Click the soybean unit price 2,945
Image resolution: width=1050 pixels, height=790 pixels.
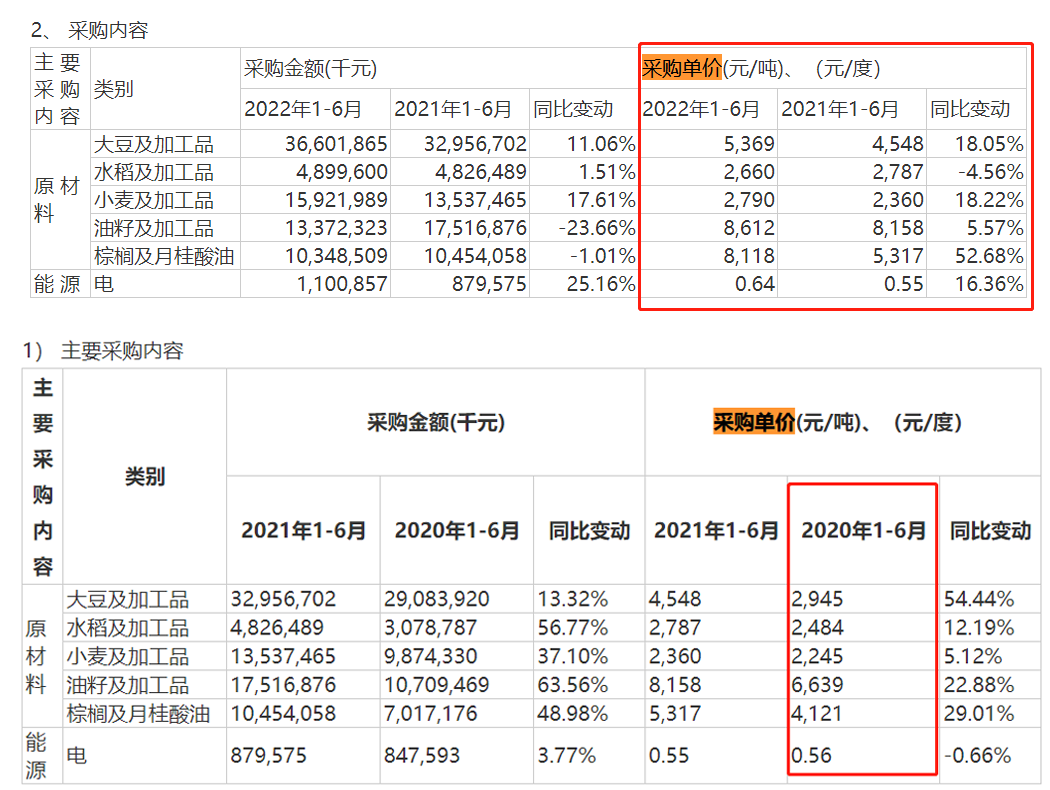pyautogui.click(x=818, y=600)
